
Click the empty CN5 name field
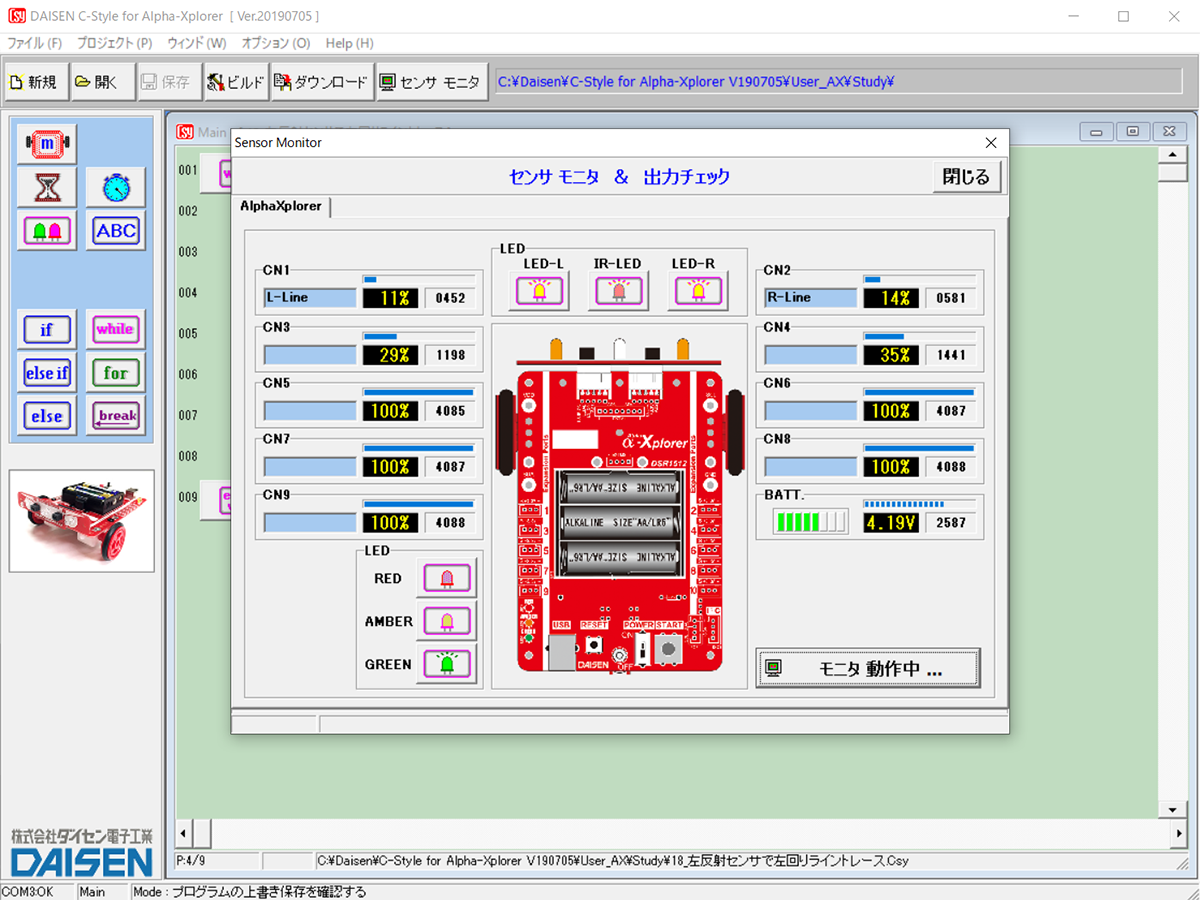coord(310,411)
